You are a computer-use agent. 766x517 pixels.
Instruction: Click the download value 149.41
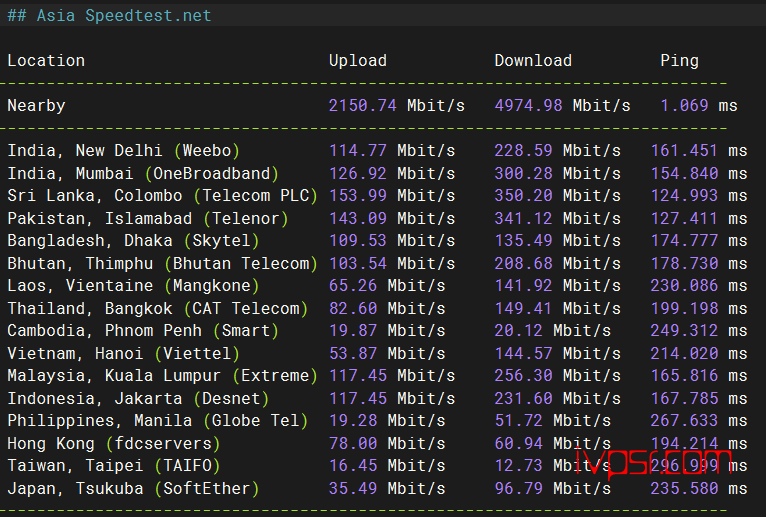tap(523, 309)
